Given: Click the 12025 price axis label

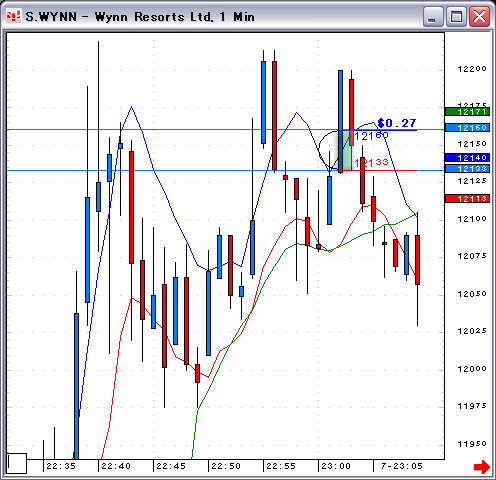Looking at the screenshot, I should (x=472, y=331).
